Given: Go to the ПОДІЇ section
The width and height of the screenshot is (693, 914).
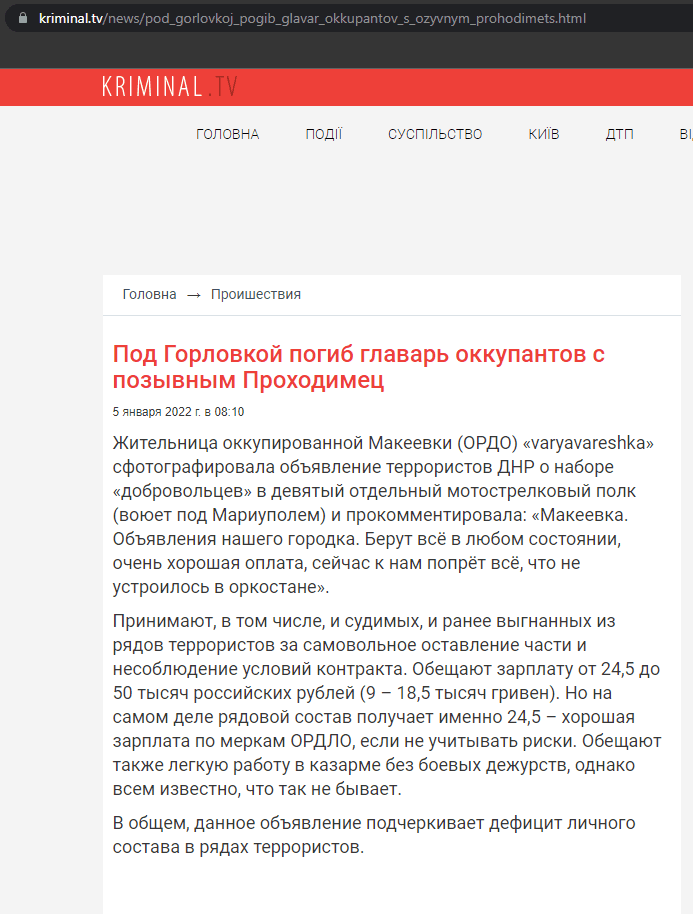Looking at the screenshot, I should 323,135.
